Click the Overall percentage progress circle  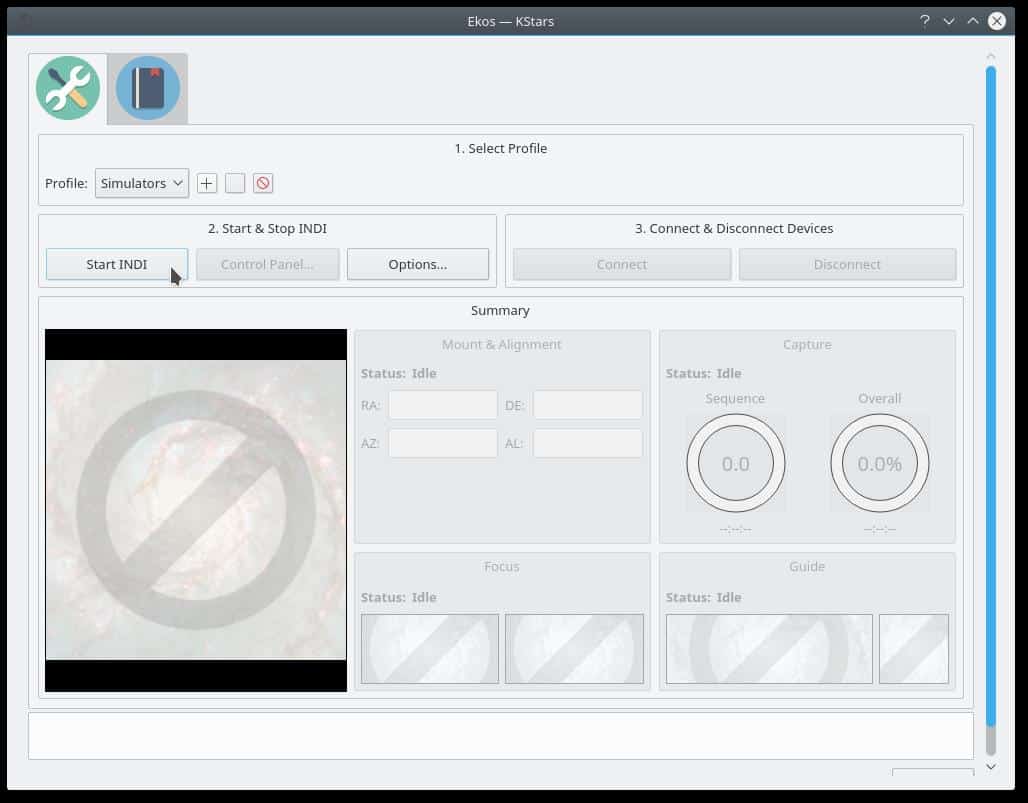pos(880,463)
